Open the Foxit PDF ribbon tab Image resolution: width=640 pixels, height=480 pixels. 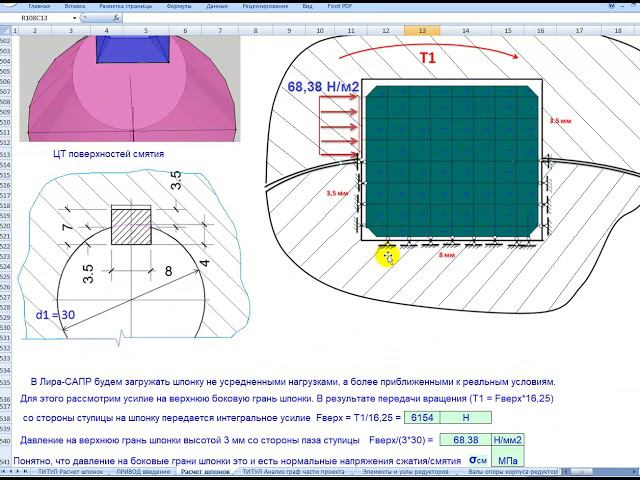click(340, 6)
